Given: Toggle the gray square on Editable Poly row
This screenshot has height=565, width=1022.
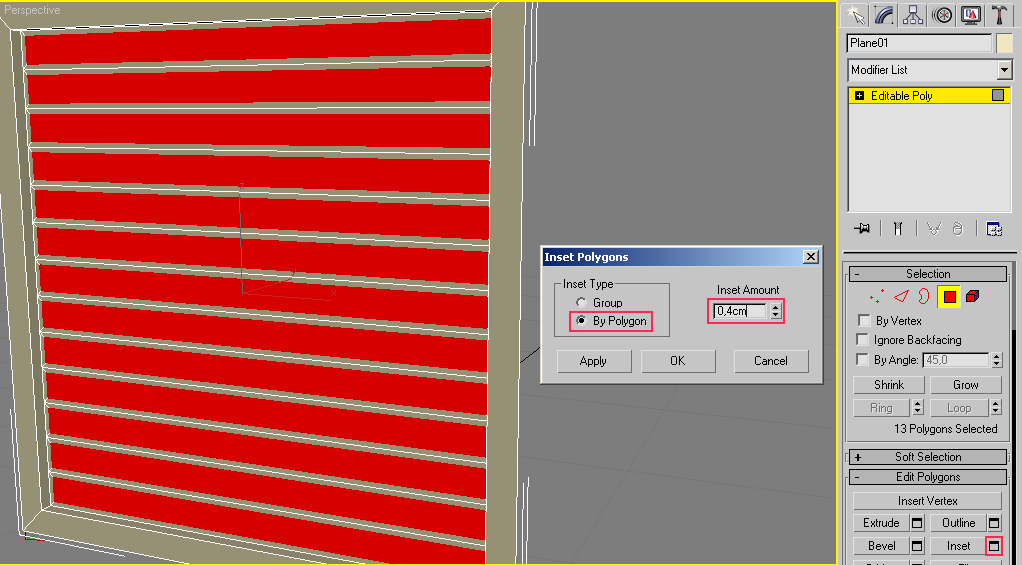Looking at the screenshot, I should click(x=998, y=95).
